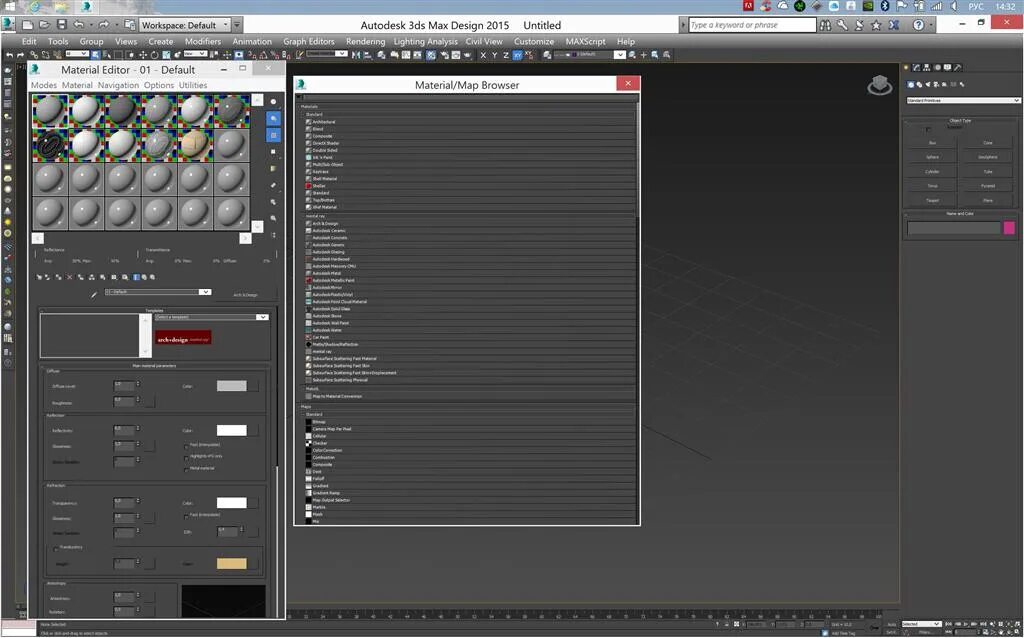Click the search binoculars icon
1024x638 pixels.
pos(826,25)
